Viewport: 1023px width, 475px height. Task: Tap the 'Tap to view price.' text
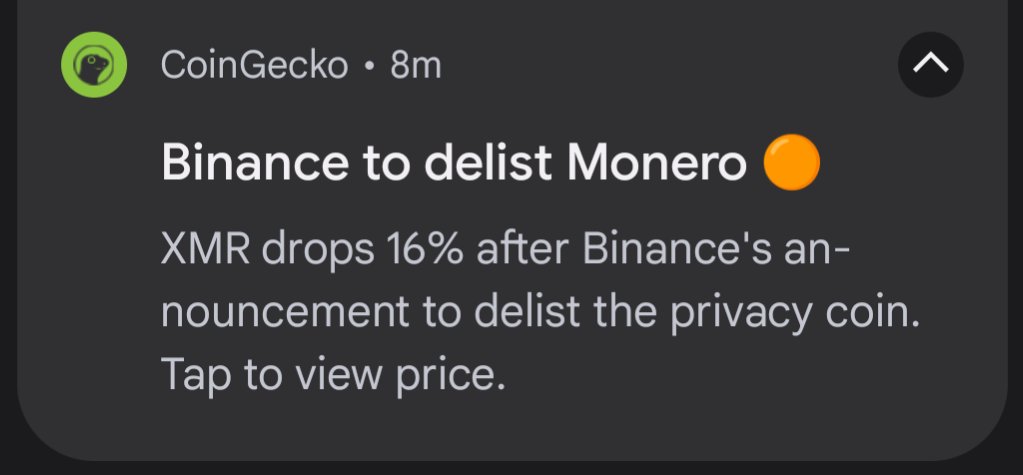pos(328,375)
